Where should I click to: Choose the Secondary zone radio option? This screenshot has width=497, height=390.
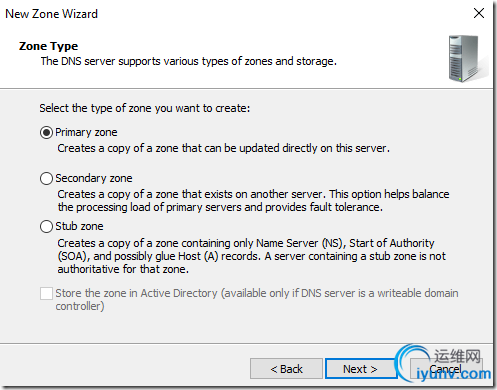[x=46, y=178]
